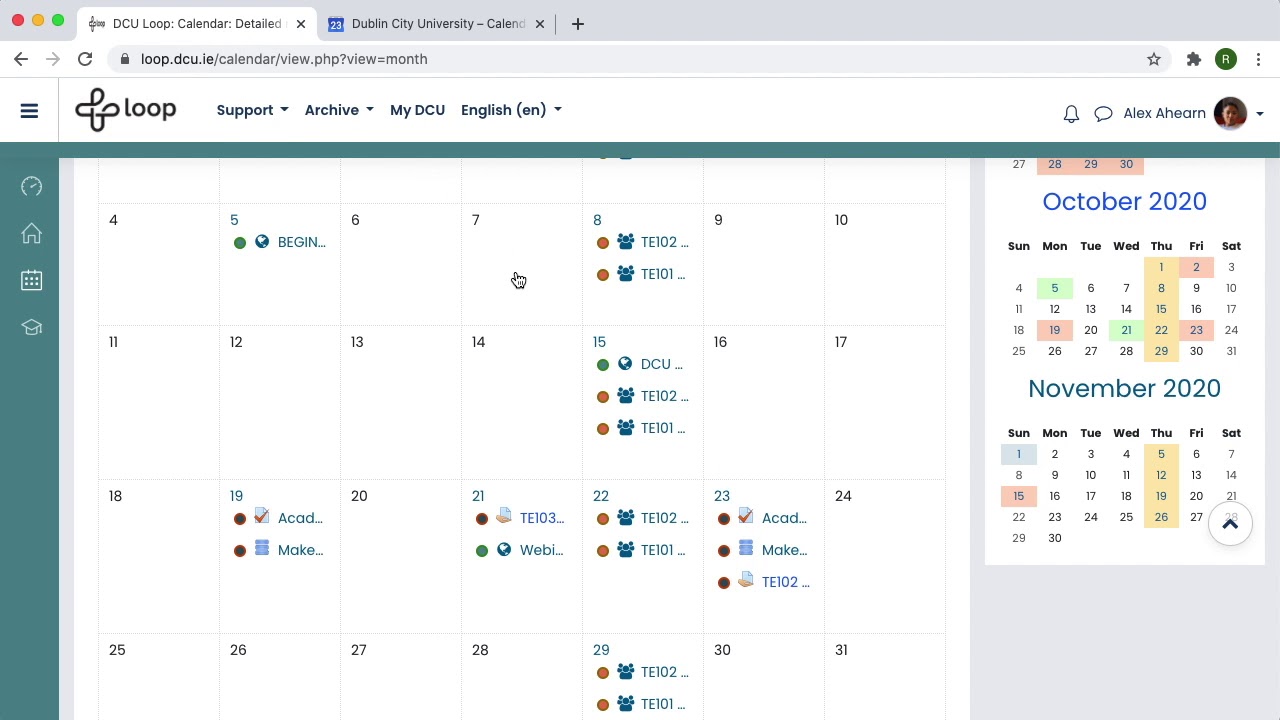Expand the Archive dropdown menu
Viewport: 1280px width, 720px height.
coord(339,110)
